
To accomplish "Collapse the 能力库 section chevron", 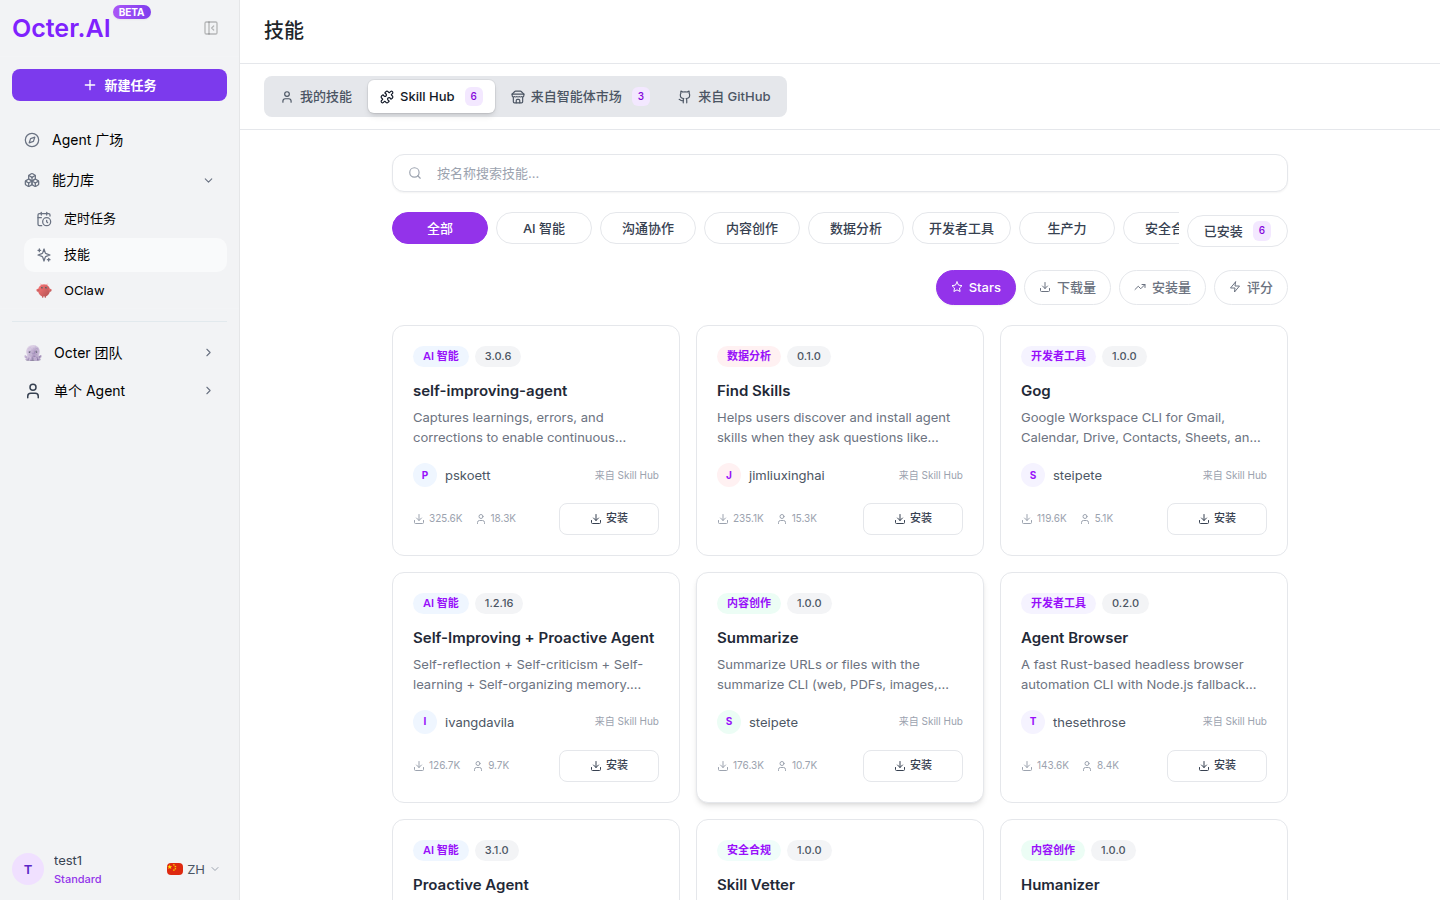I will (x=208, y=180).
